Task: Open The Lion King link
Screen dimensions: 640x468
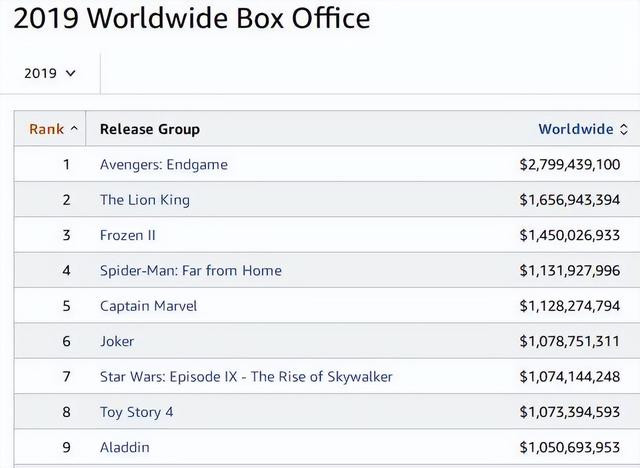Action: point(145,200)
